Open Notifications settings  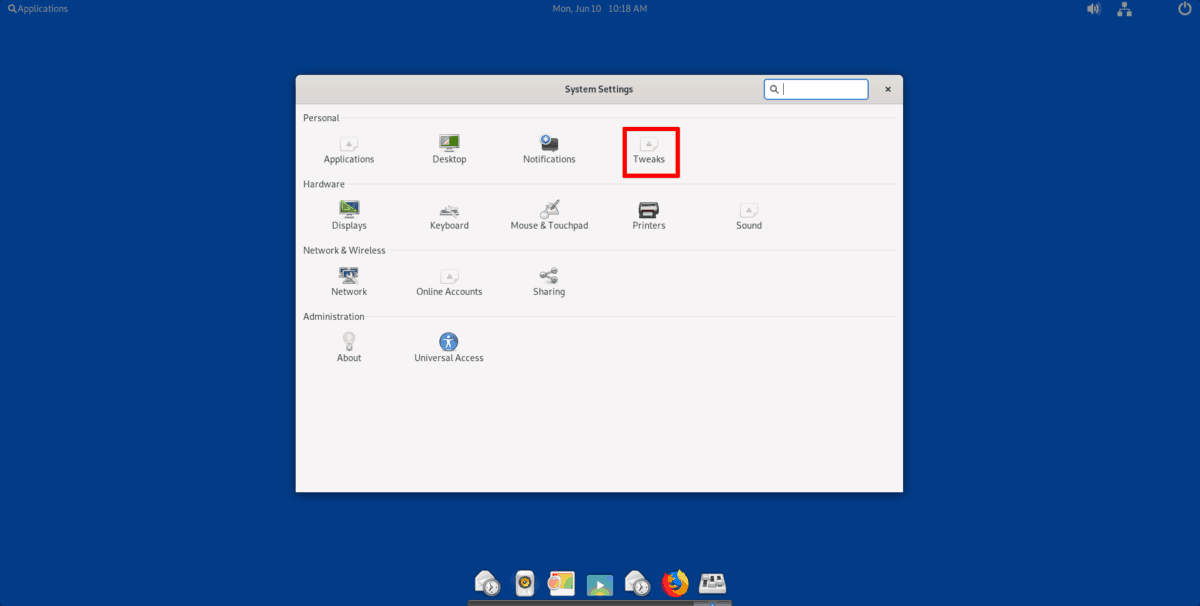pyautogui.click(x=549, y=150)
